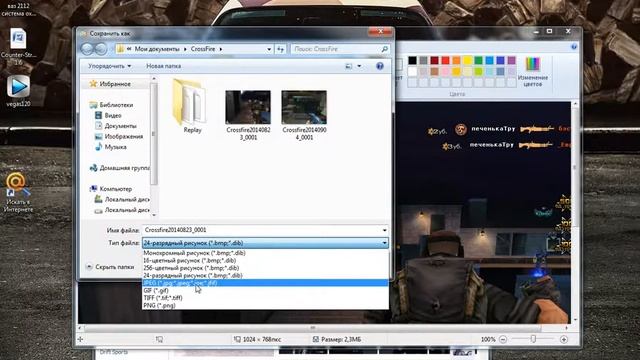Open file name history dropdown arrow

click(384, 230)
